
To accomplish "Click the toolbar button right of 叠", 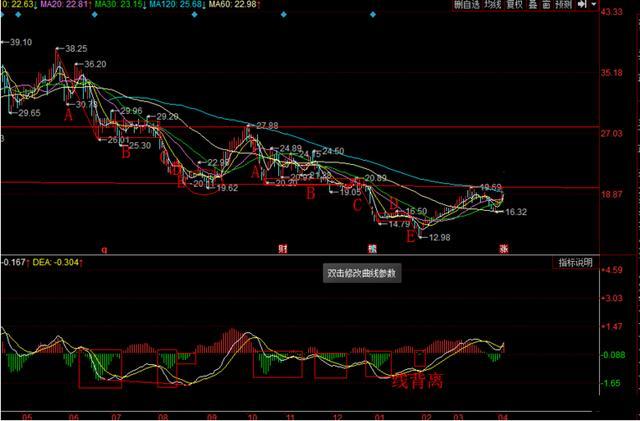I will (x=547, y=5).
